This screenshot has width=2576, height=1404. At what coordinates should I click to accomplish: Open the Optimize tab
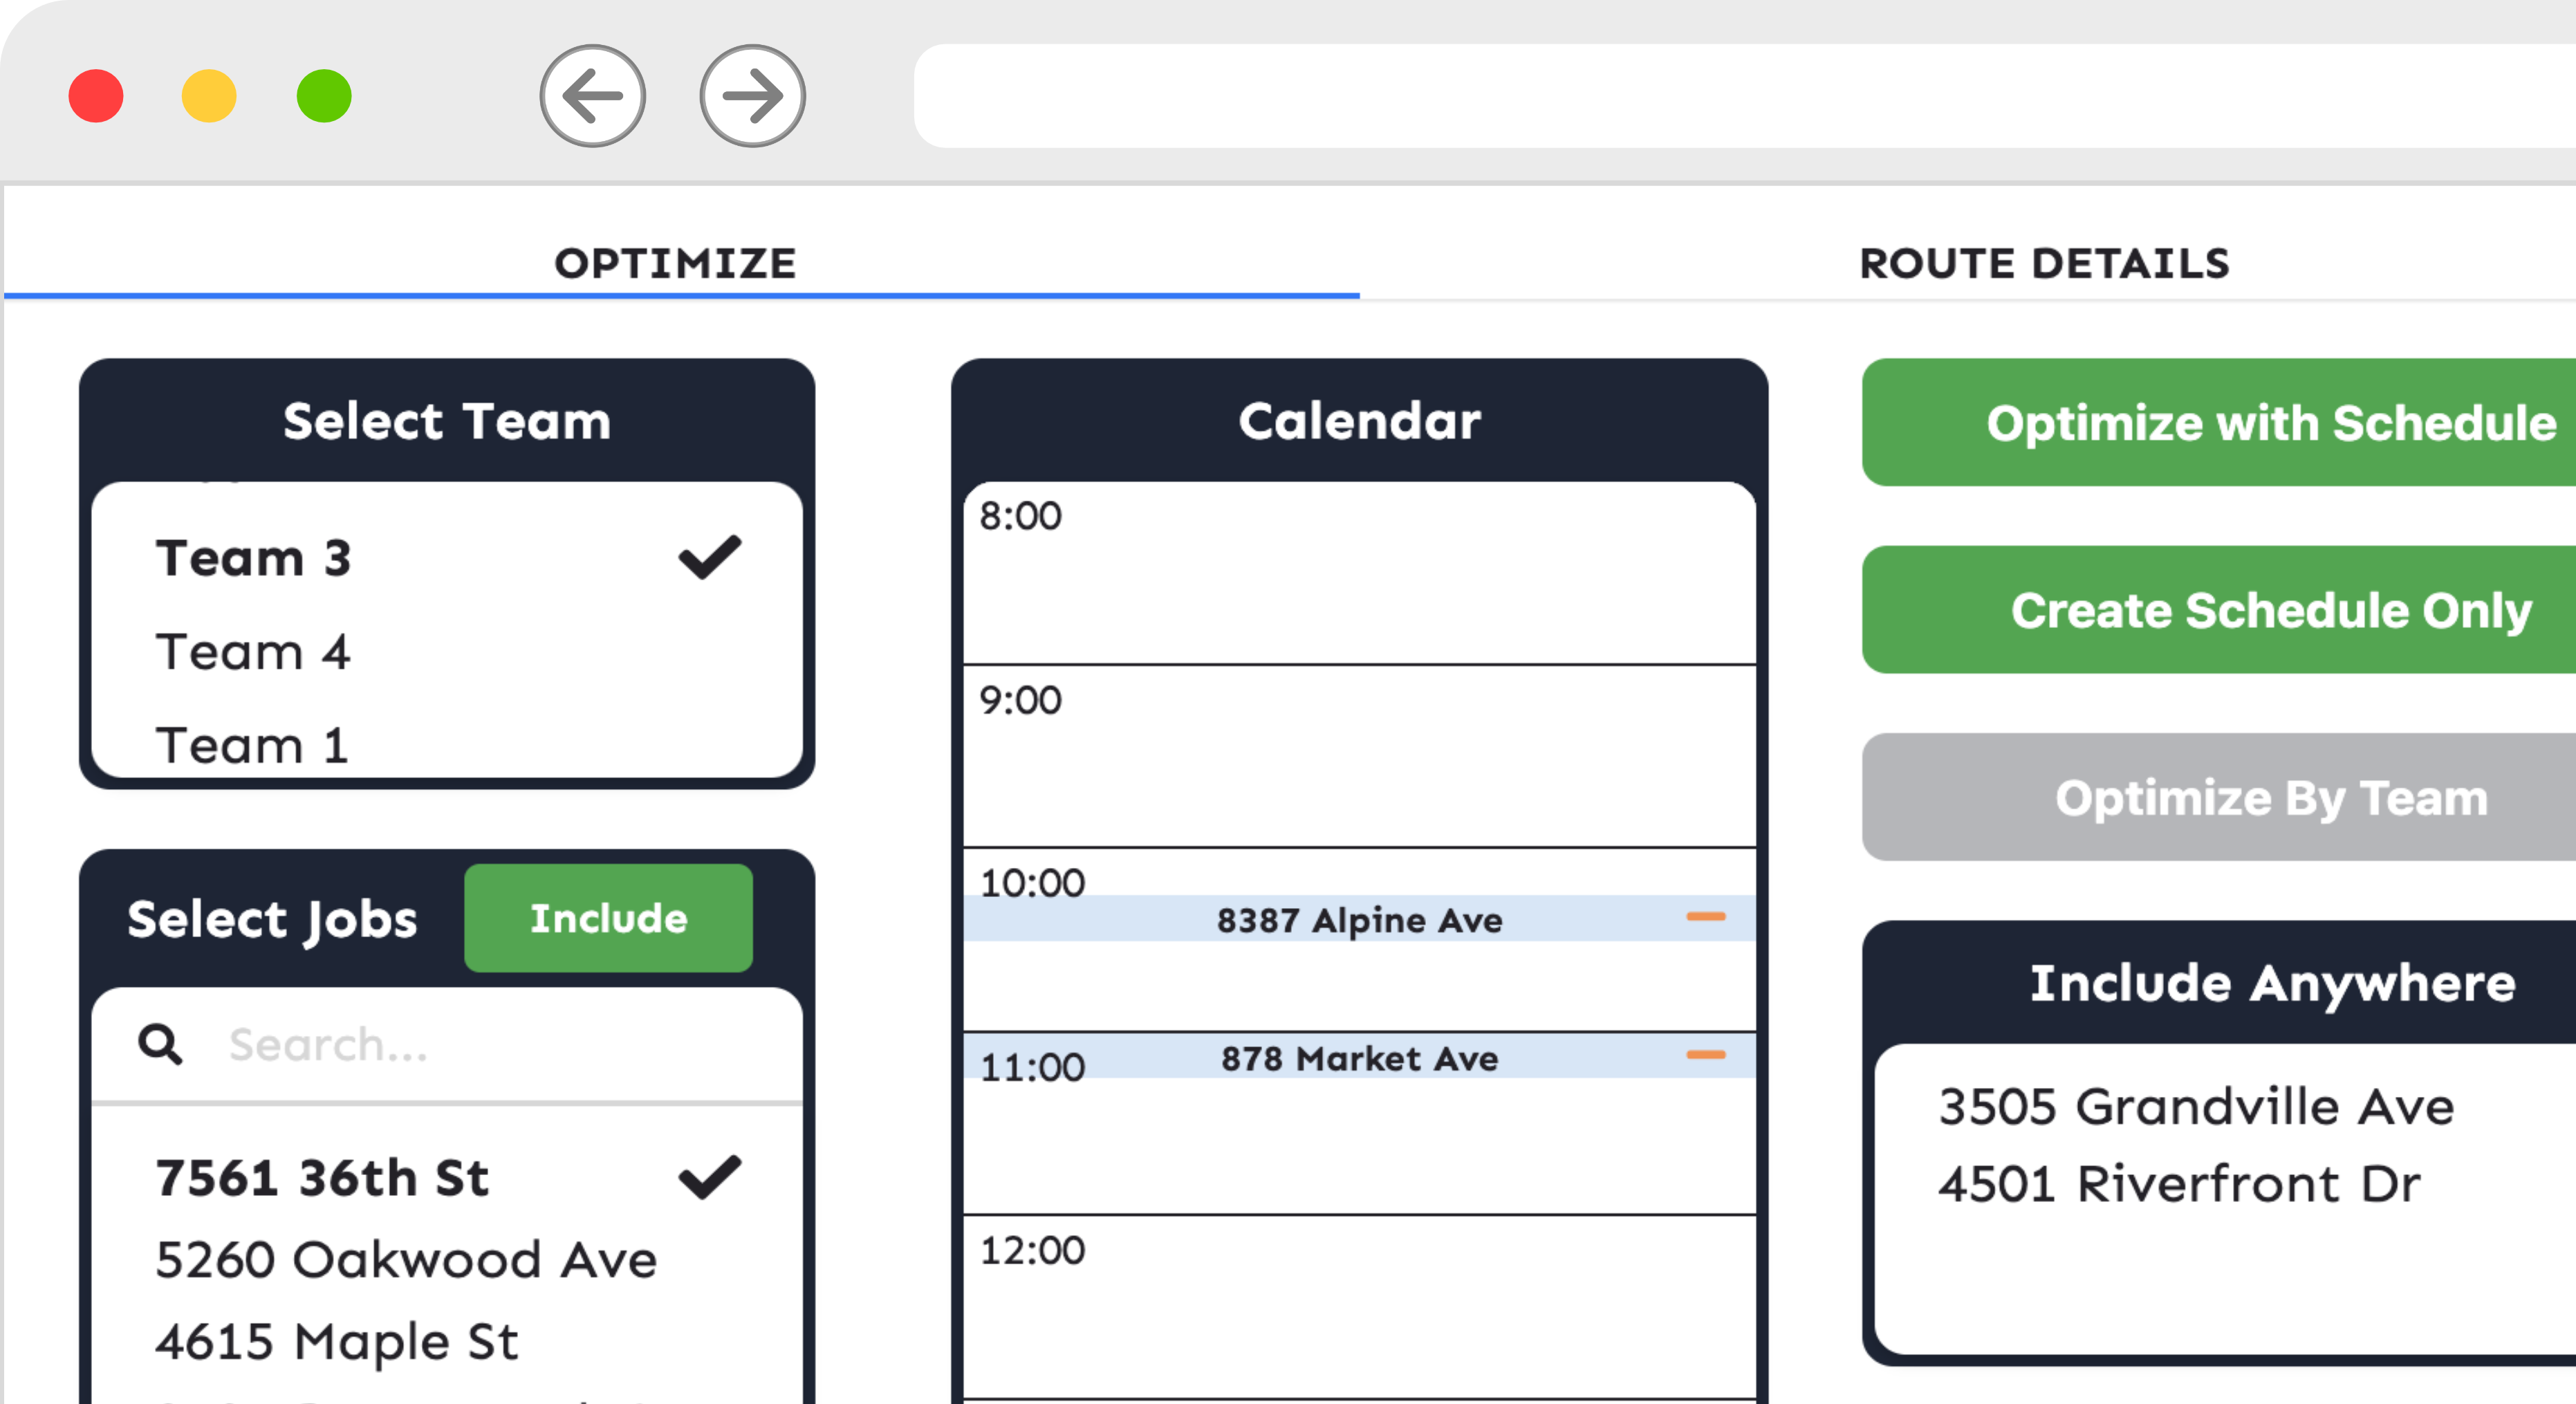pos(676,264)
